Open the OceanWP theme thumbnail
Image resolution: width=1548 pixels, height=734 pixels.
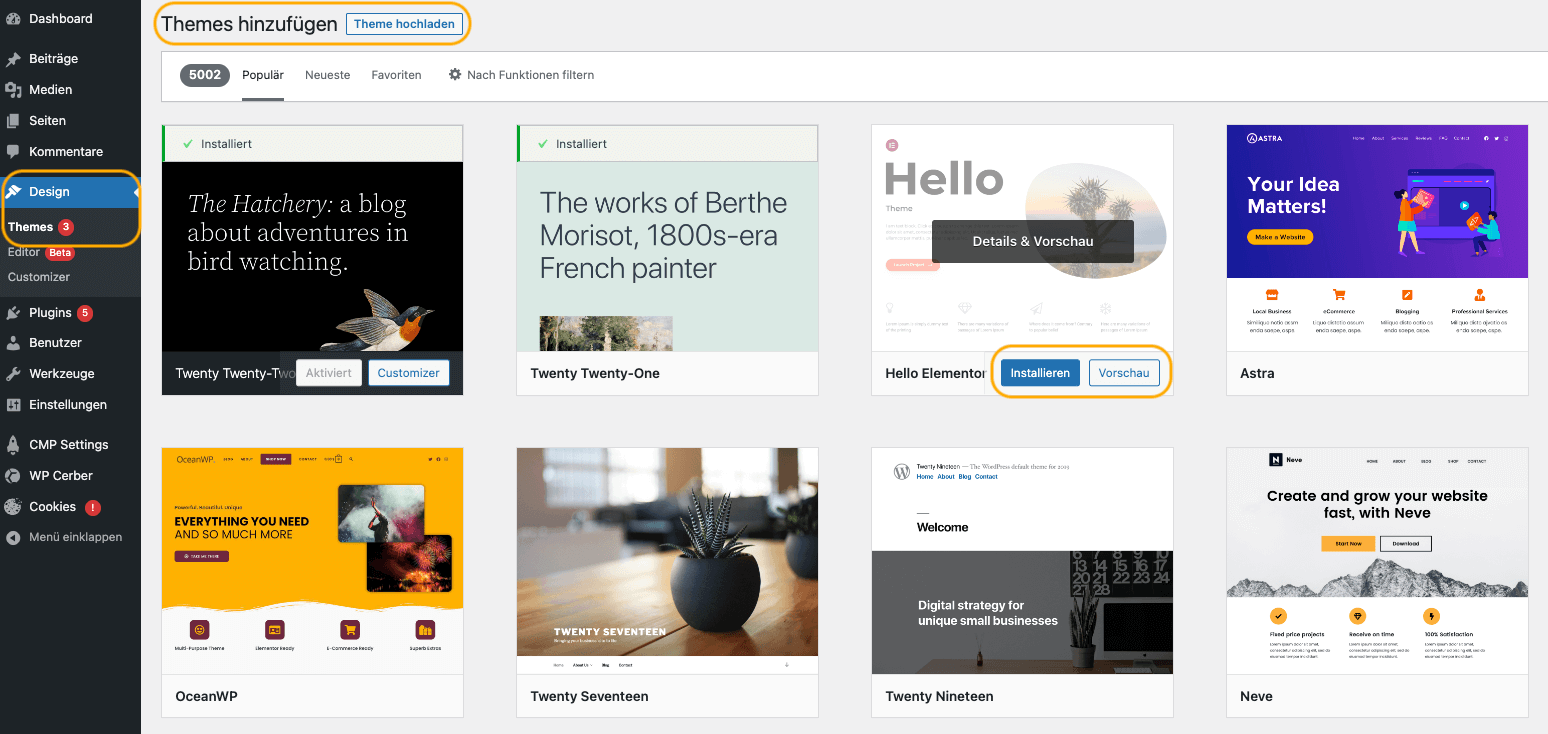[x=312, y=561]
